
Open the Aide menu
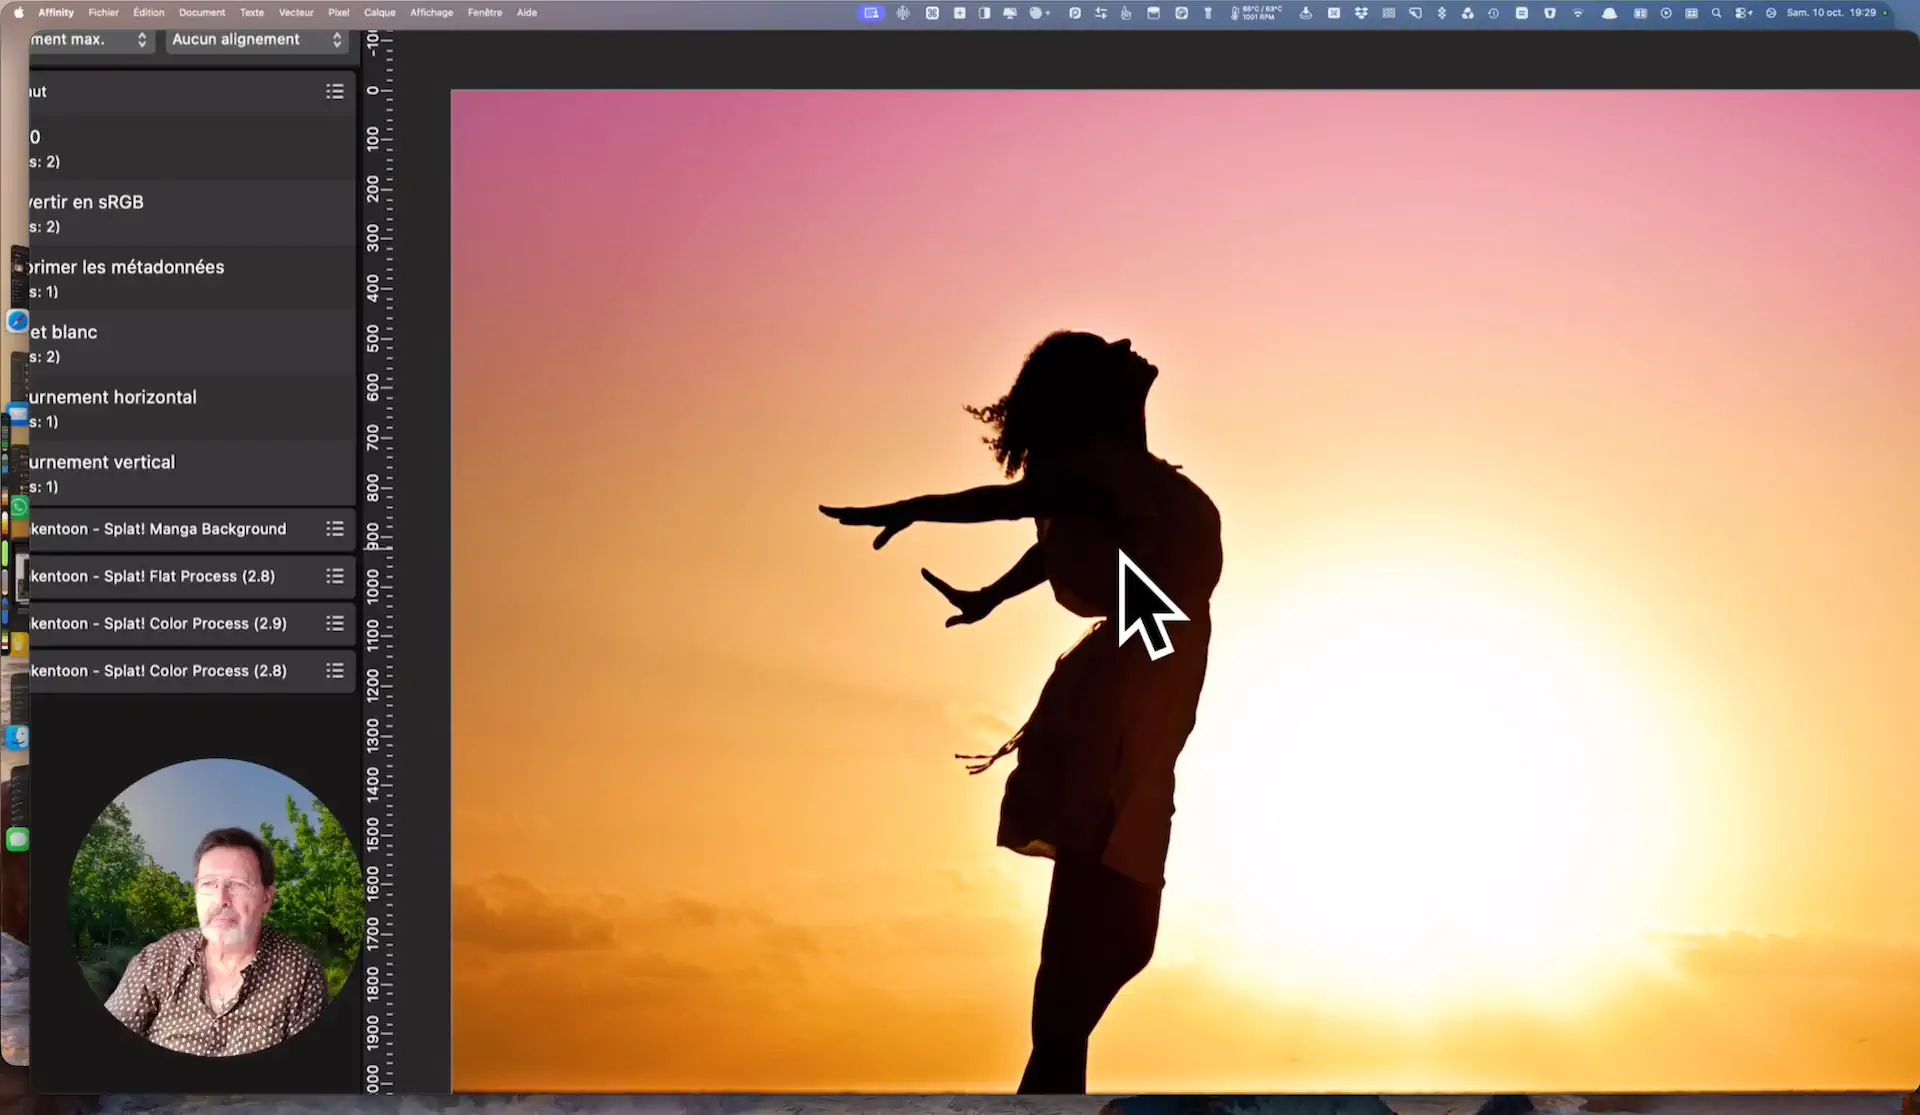[527, 13]
